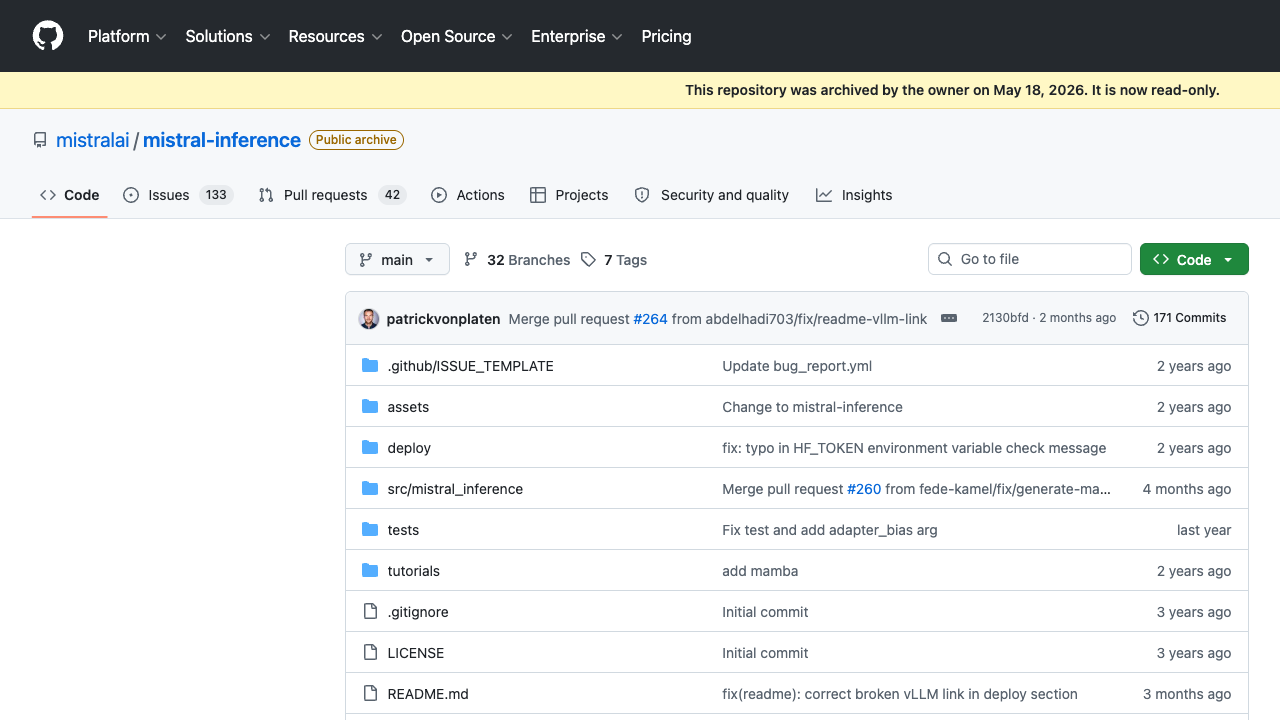Open the .gitignore file name
Image resolution: width=1280 pixels, height=720 pixels.
click(418, 612)
